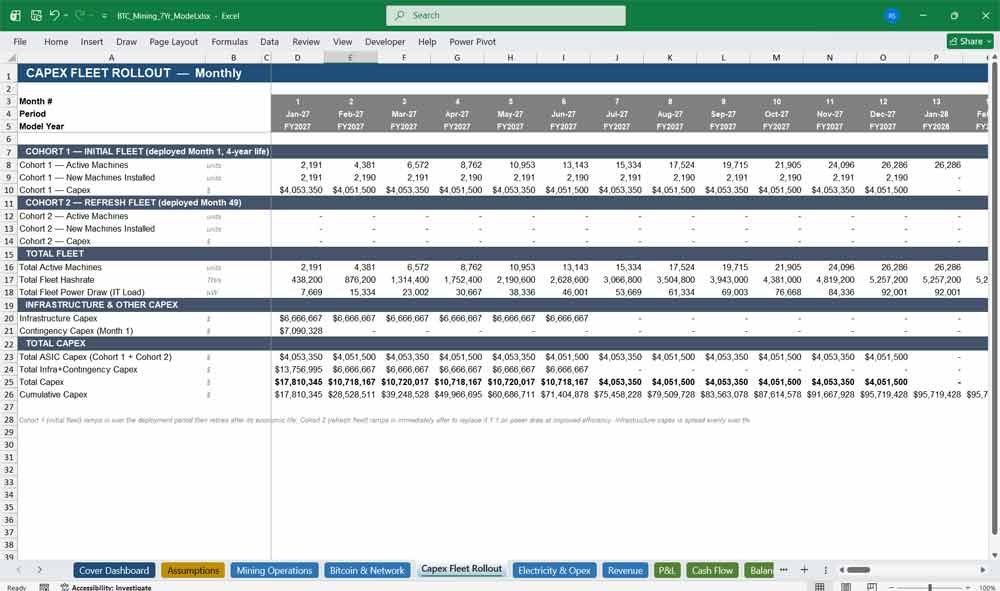This screenshot has width=1000, height=591.
Task: Open the Help ribbon tab
Action: pos(427,41)
